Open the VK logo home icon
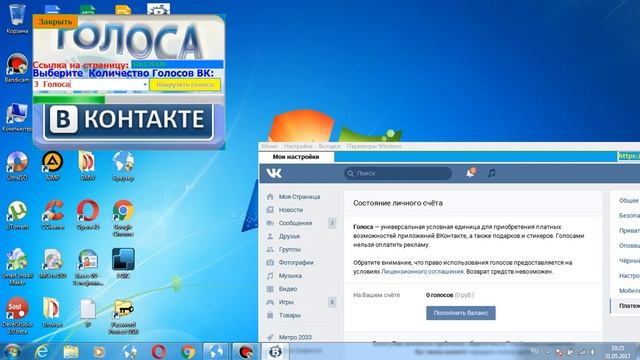The image size is (640, 360). pos(274,173)
